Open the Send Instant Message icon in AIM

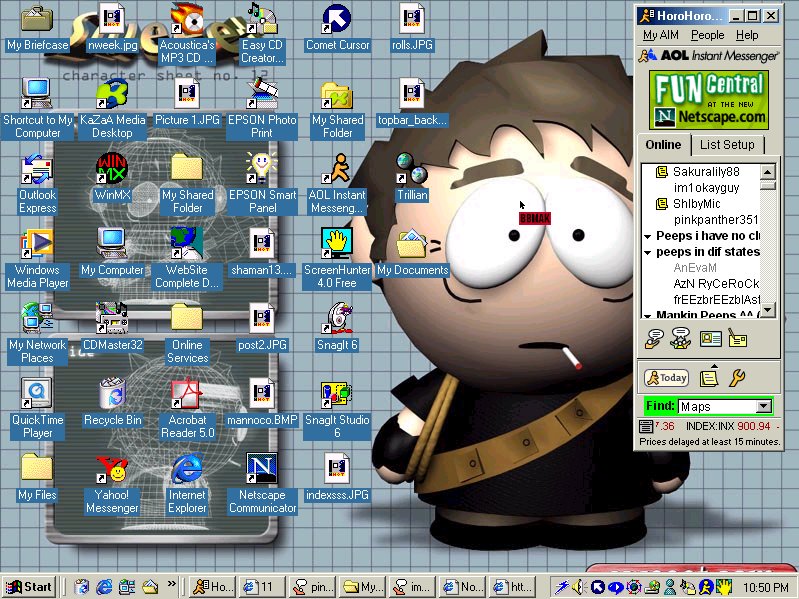coord(654,339)
